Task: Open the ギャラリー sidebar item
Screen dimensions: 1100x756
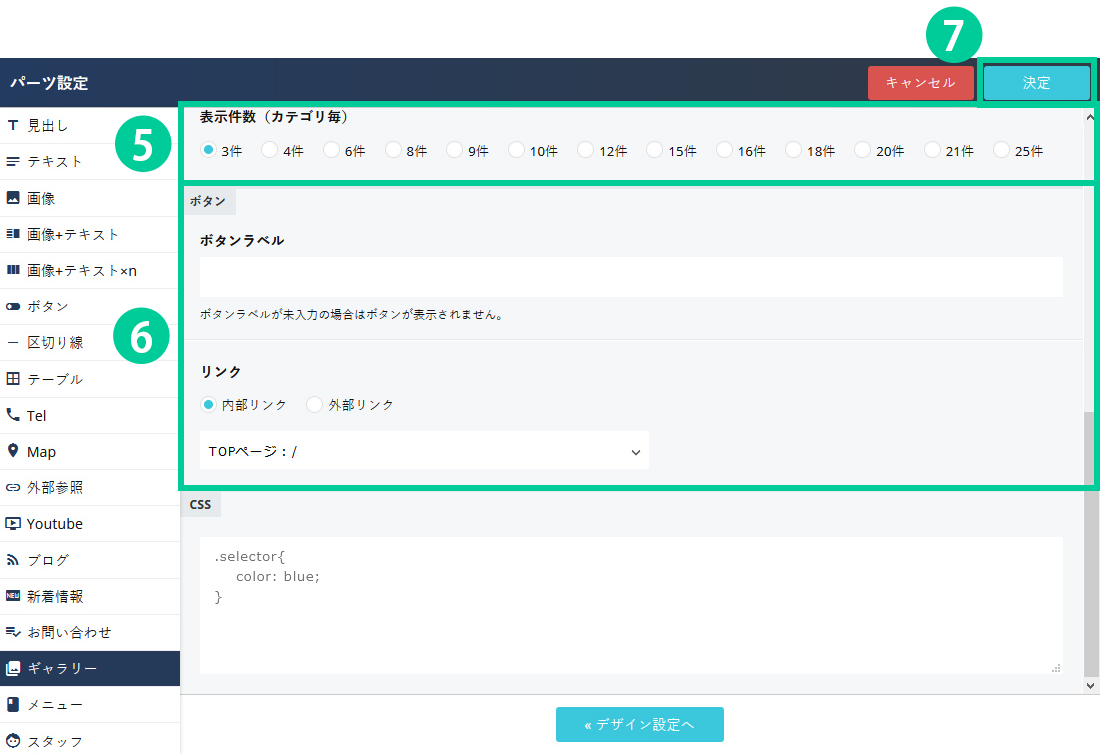Action: pos(90,669)
